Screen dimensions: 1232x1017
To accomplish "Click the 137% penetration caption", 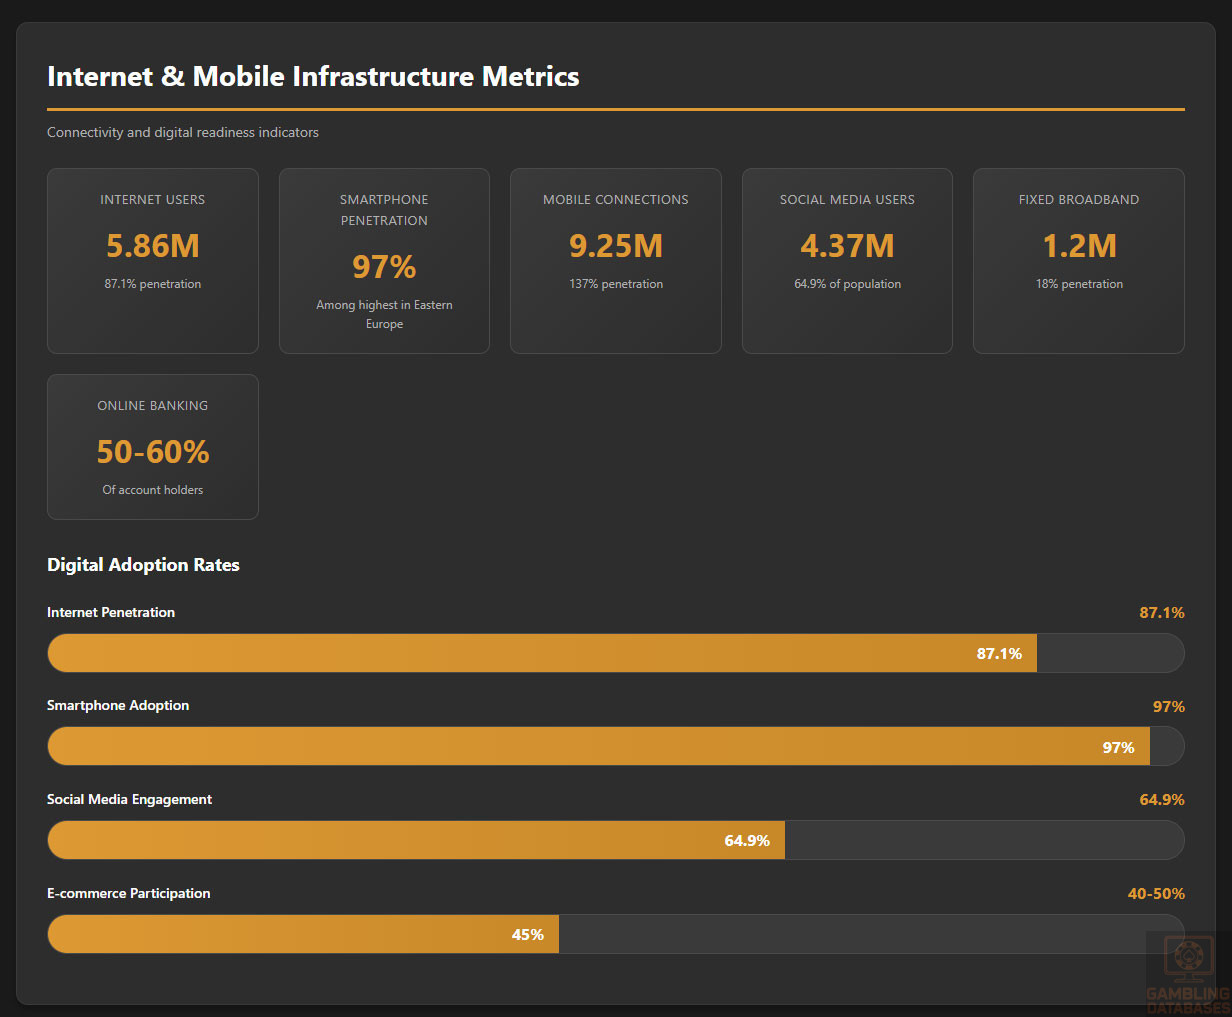I will [x=616, y=284].
